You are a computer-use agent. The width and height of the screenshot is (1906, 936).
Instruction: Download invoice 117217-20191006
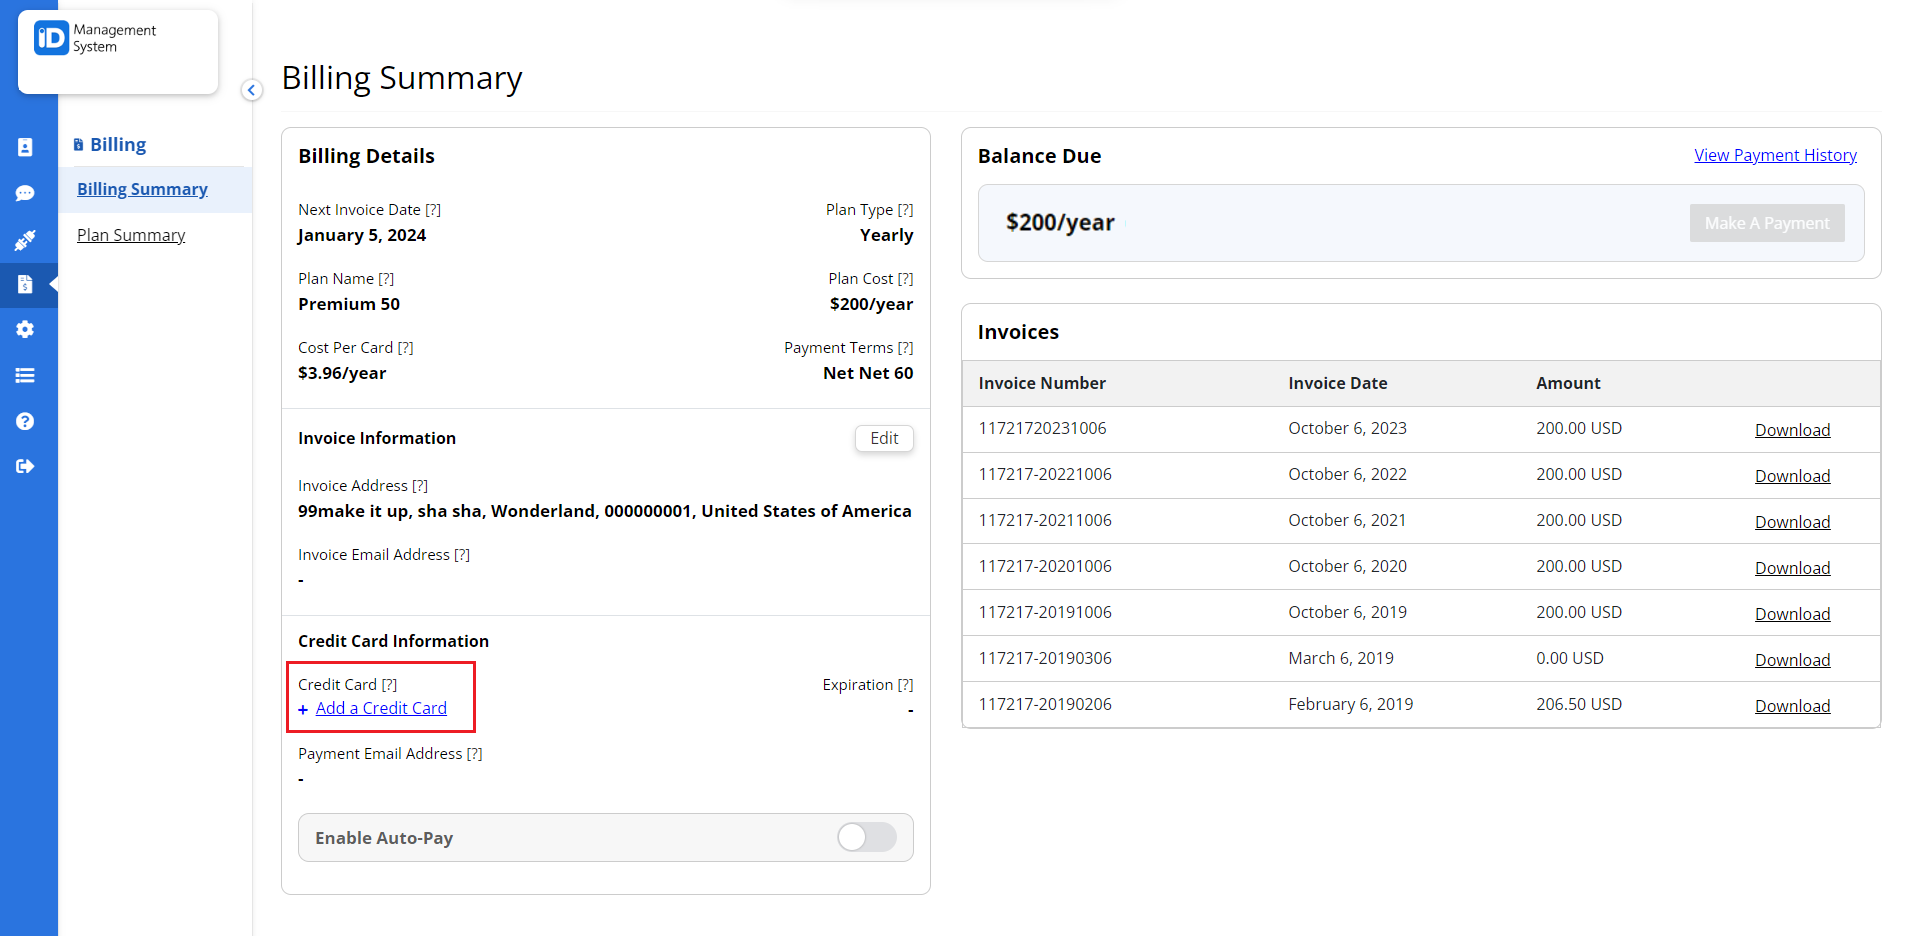(x=1792, y=614)
